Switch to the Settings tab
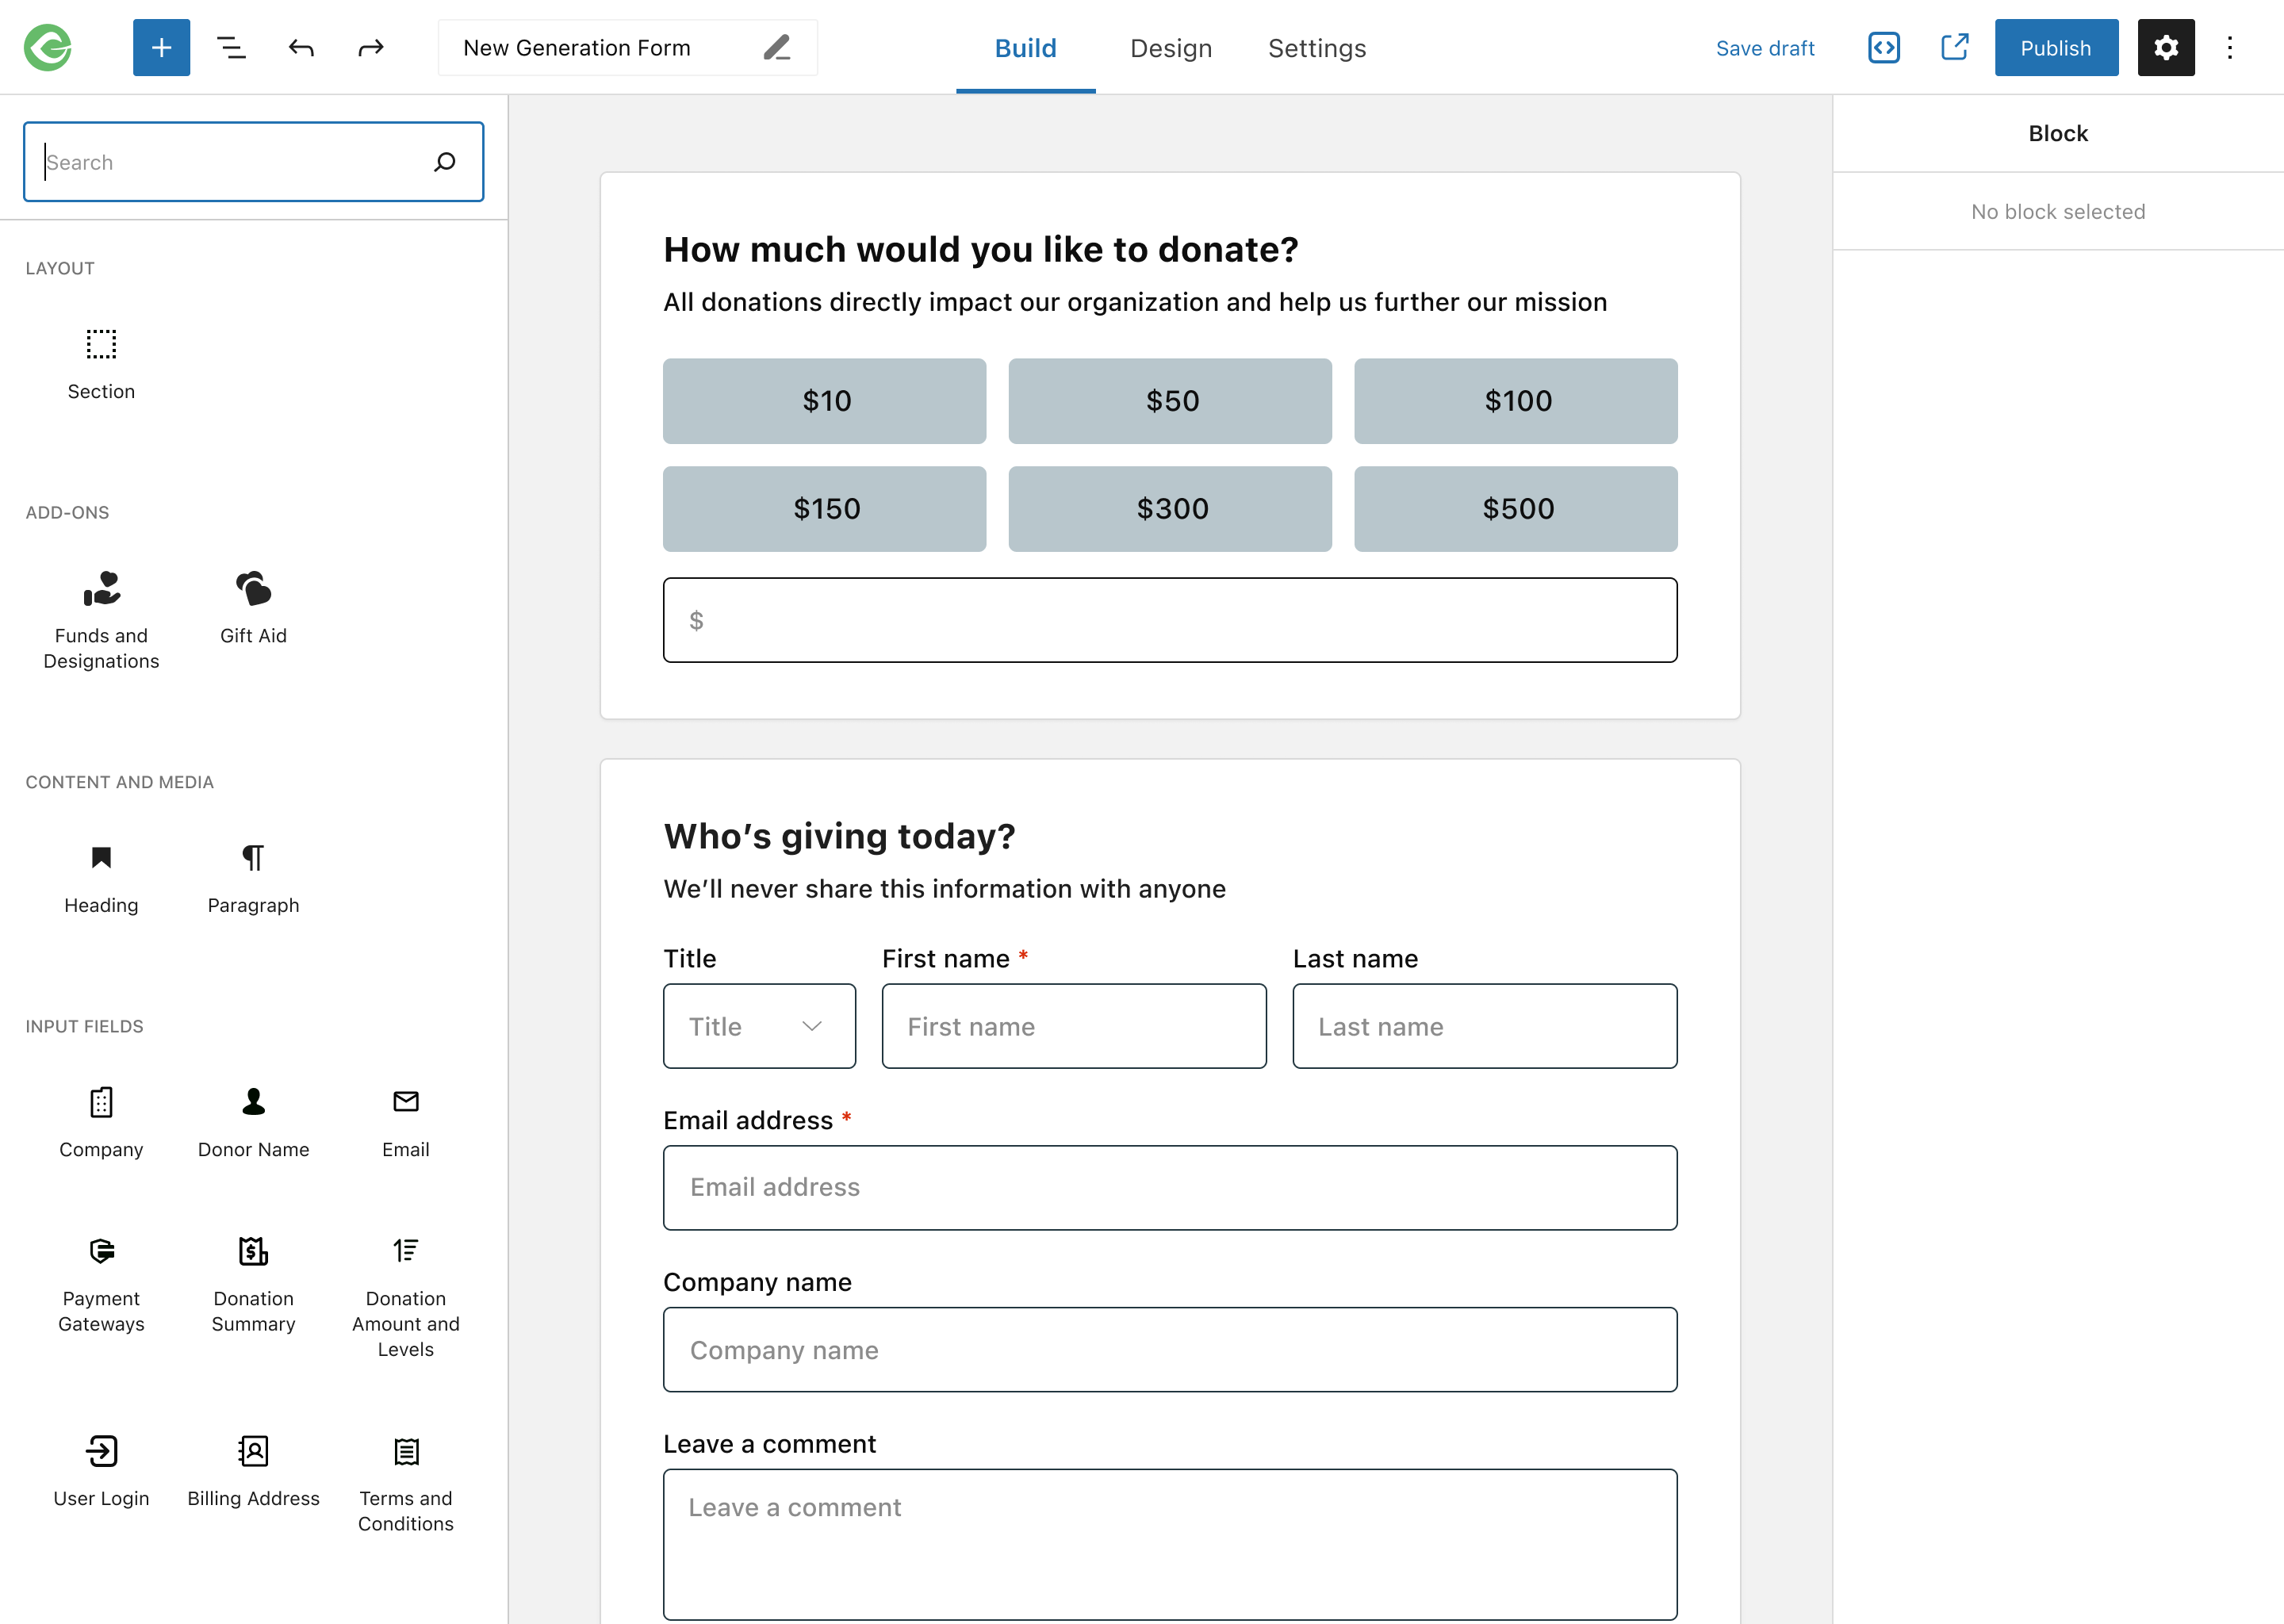The width and height of the screenshot is (2284, 1624). pos(1316,47)
